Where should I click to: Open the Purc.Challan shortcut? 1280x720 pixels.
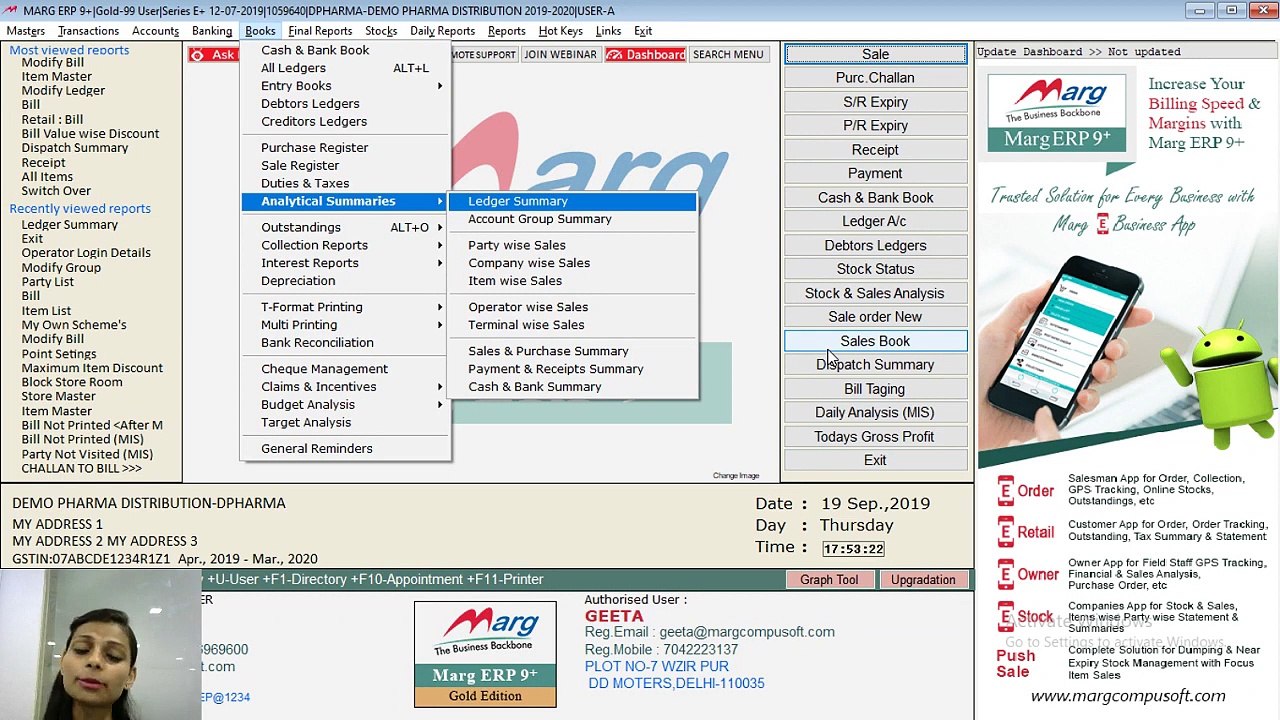click(875, 78)
